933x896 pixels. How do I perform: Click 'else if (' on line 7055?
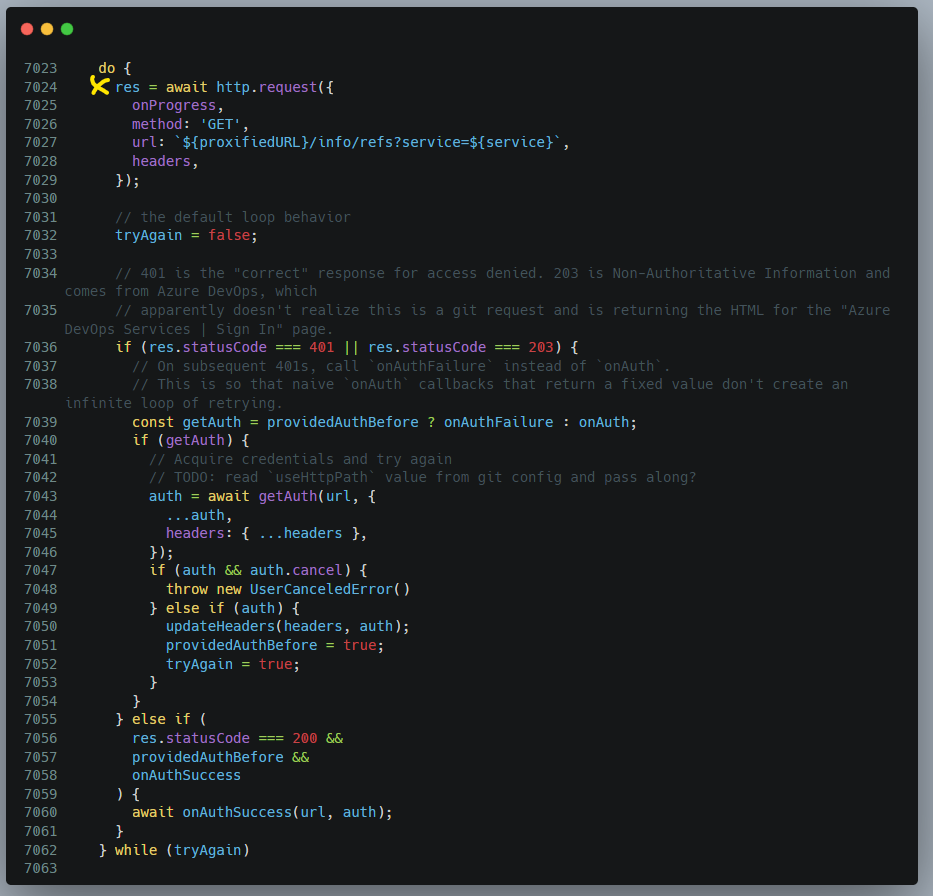click(x=170, y=719)
